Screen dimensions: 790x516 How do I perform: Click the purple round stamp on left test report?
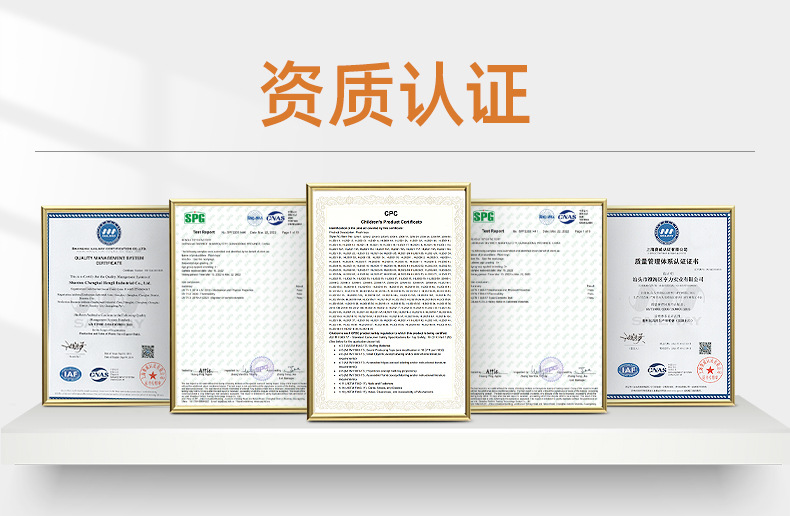point(262,368)
